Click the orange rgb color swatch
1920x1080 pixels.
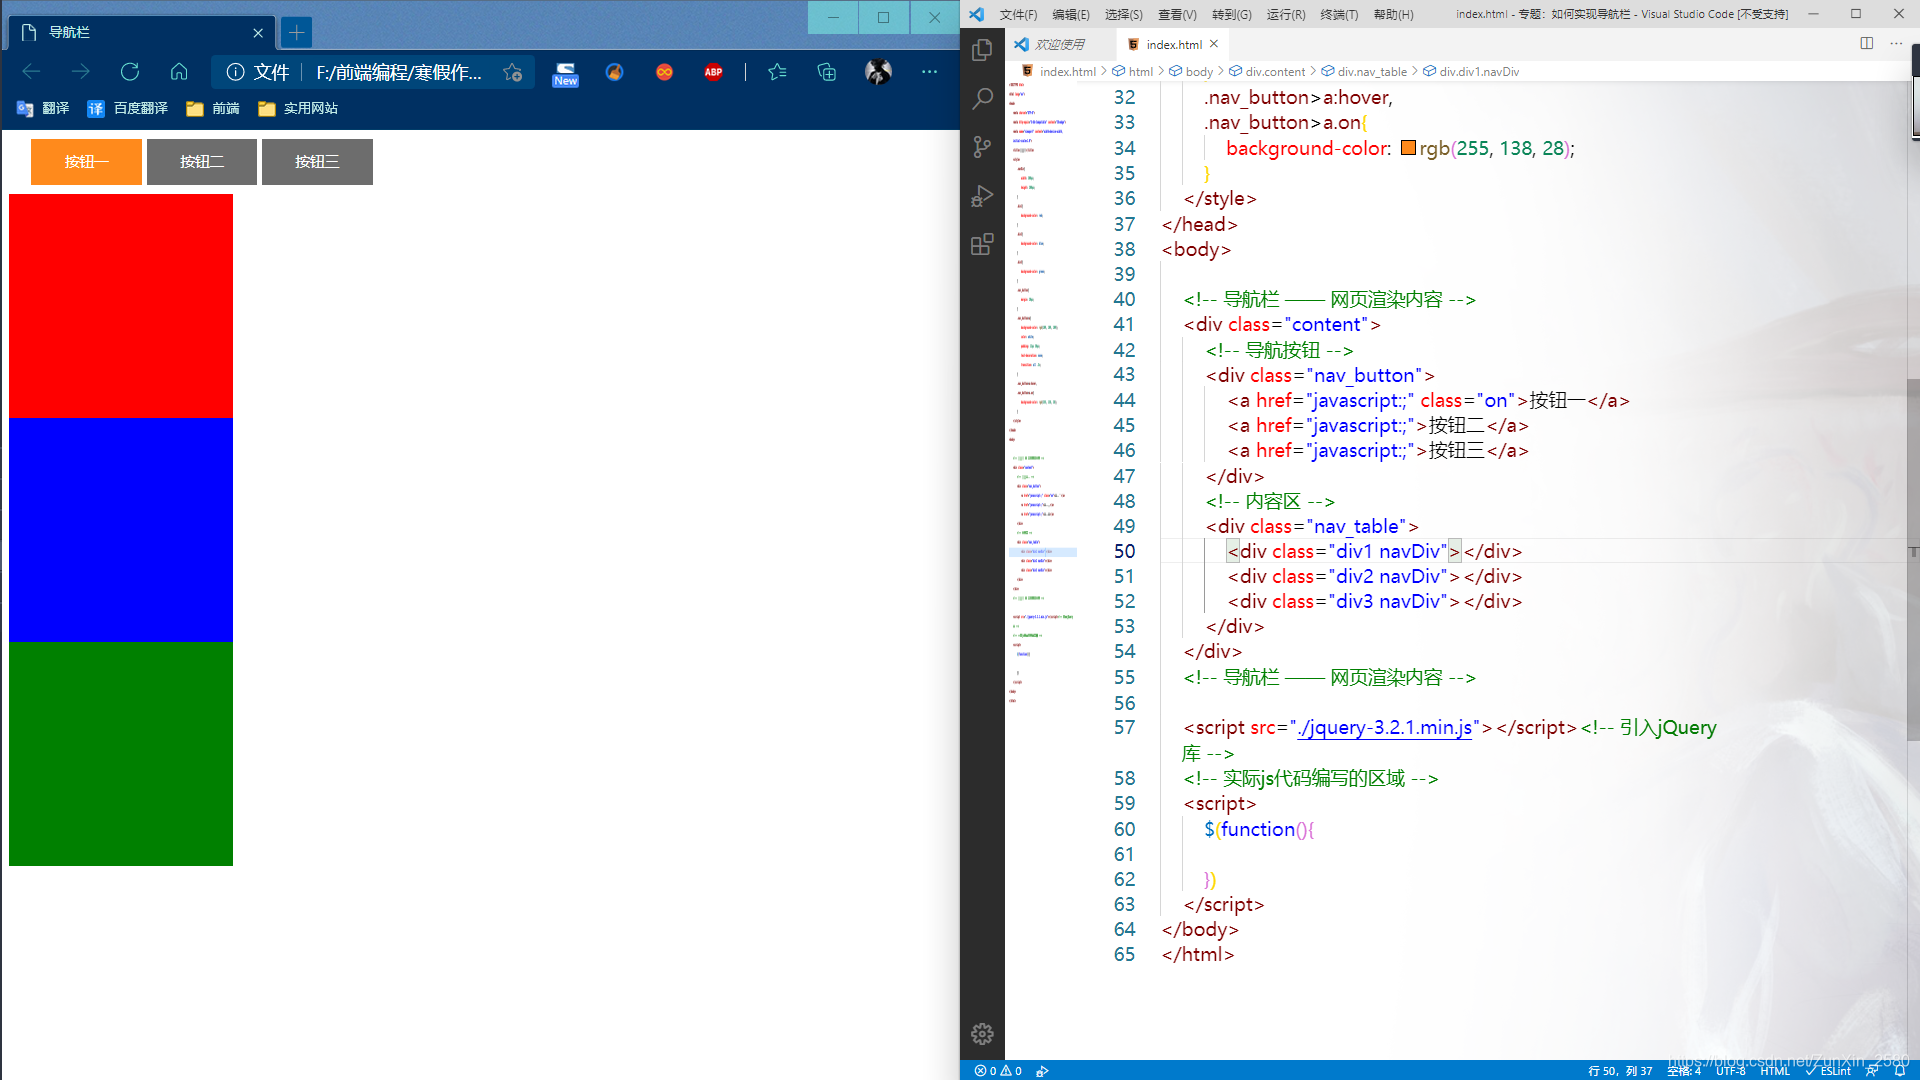(1408, 148)
